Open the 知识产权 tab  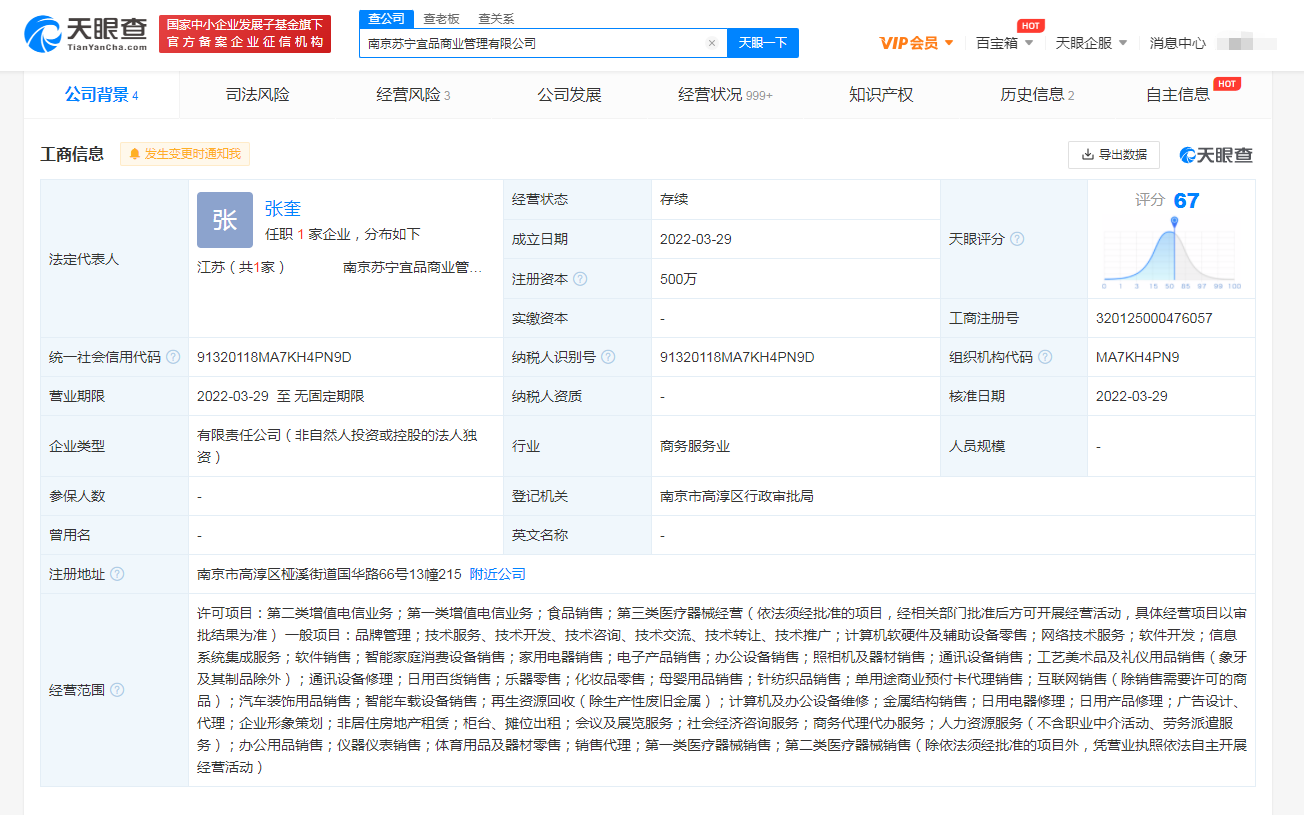click(x=881, y=95)
